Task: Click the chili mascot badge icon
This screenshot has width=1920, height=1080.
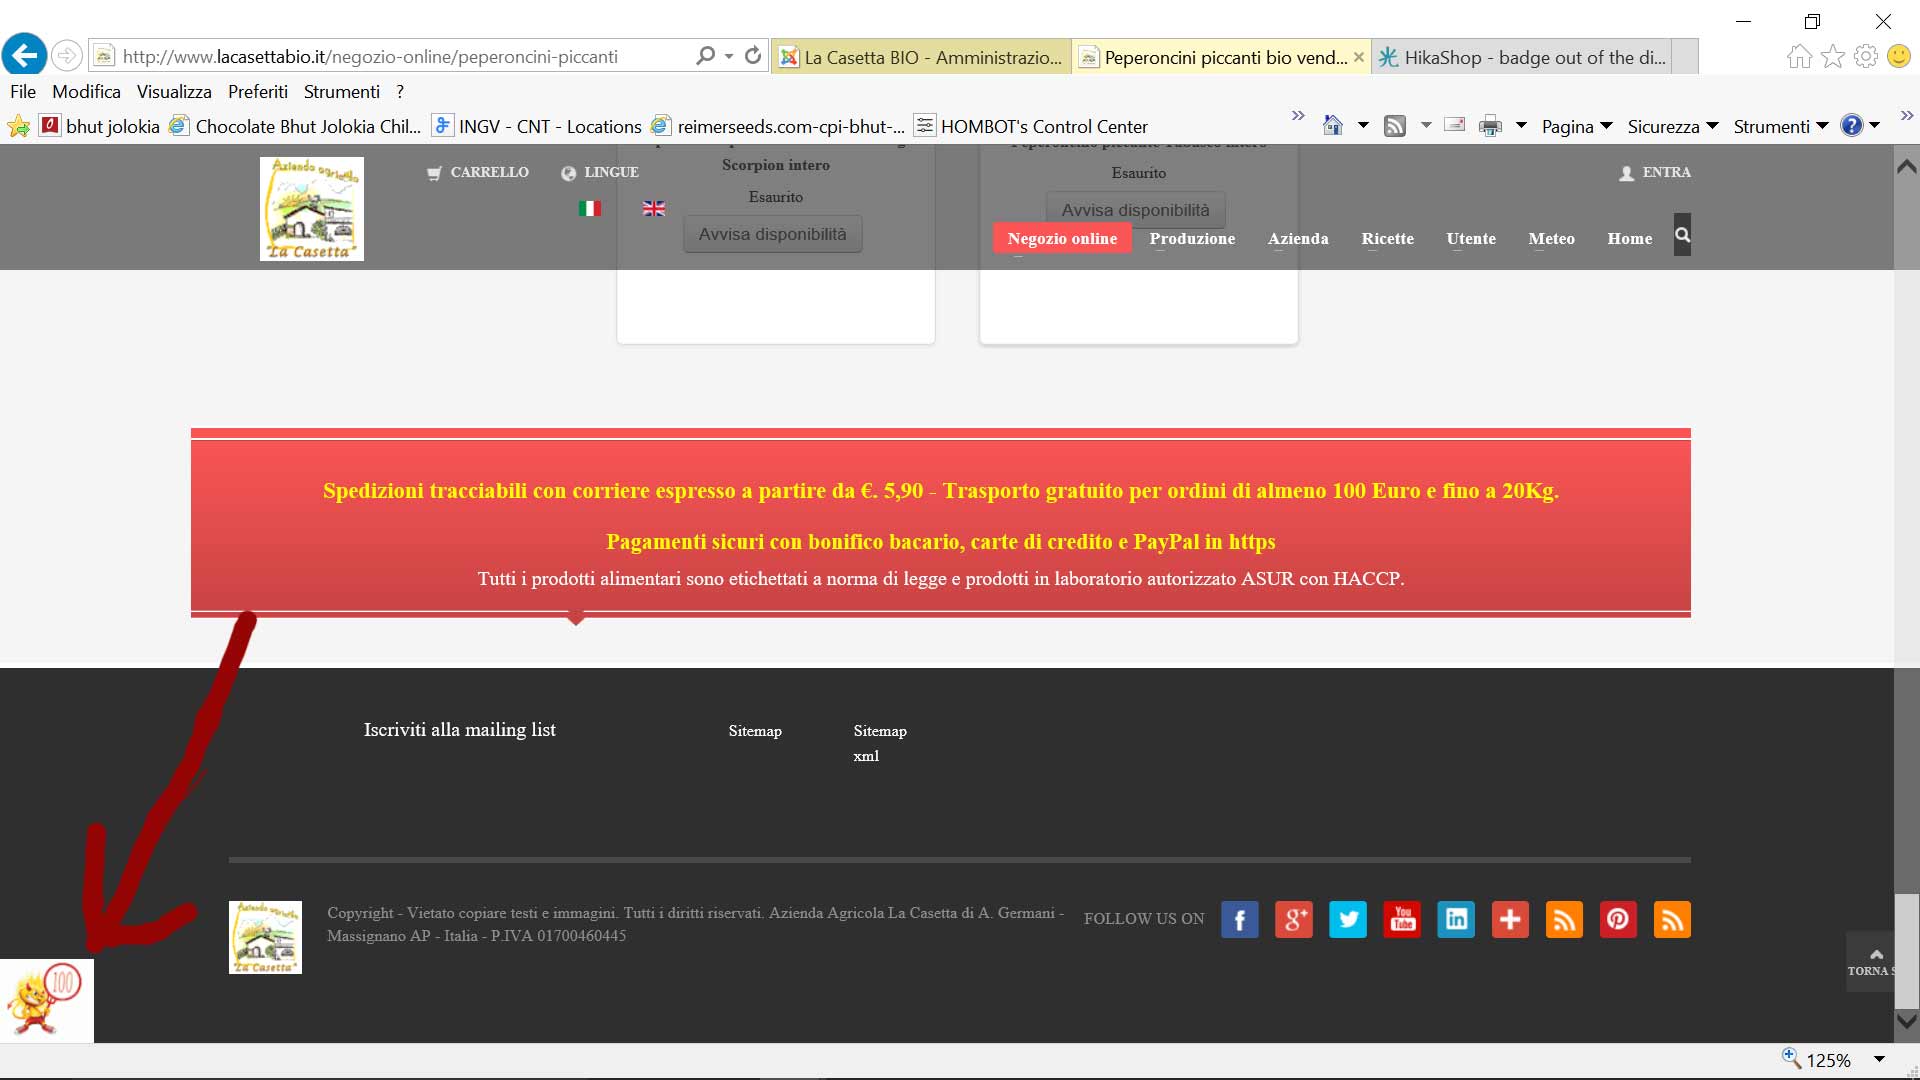Action: pyautogui.click(x=45, y=1001)
